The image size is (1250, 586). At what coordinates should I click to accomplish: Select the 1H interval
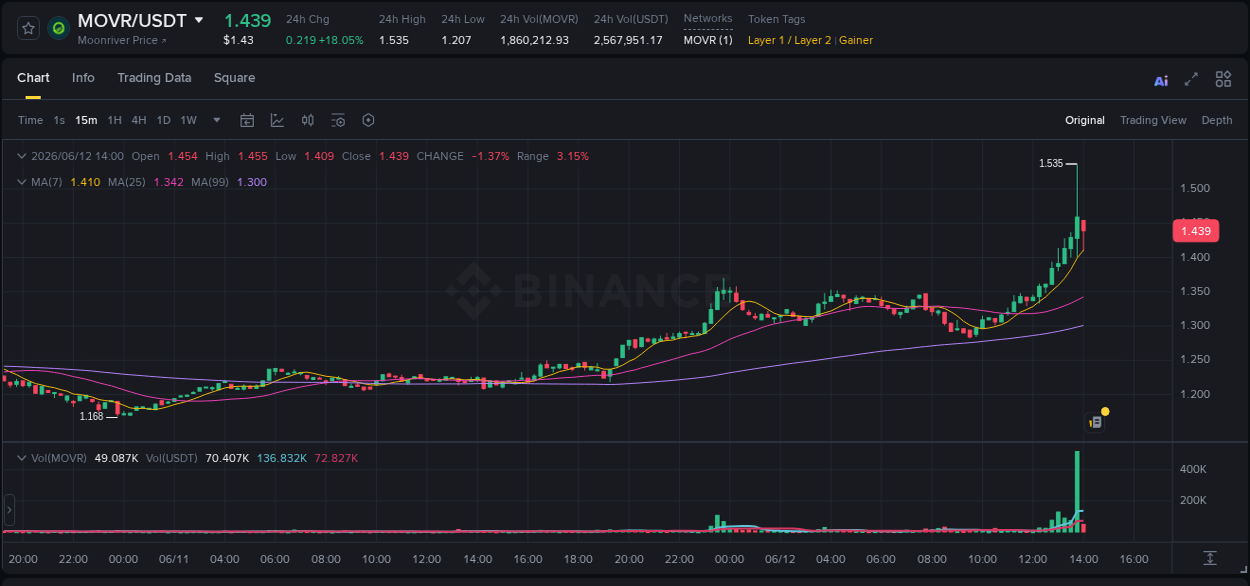115,120
